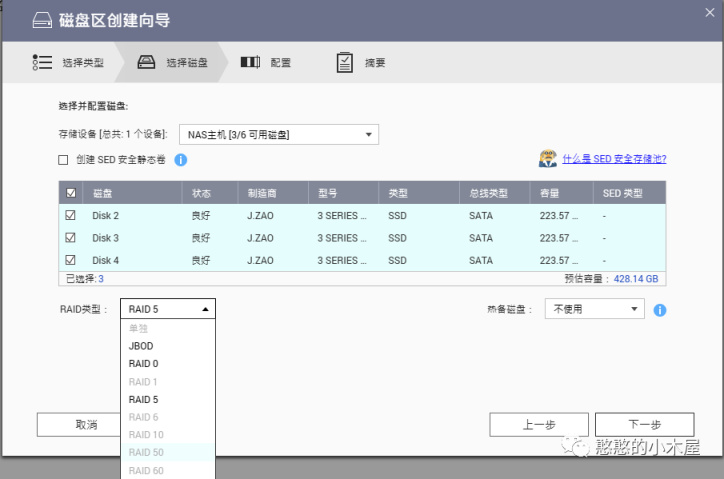The height and width of the screenshot is (479, 724).
Task: Click the SSD type cell in Disk 2 row
Action: coord(397,216)
